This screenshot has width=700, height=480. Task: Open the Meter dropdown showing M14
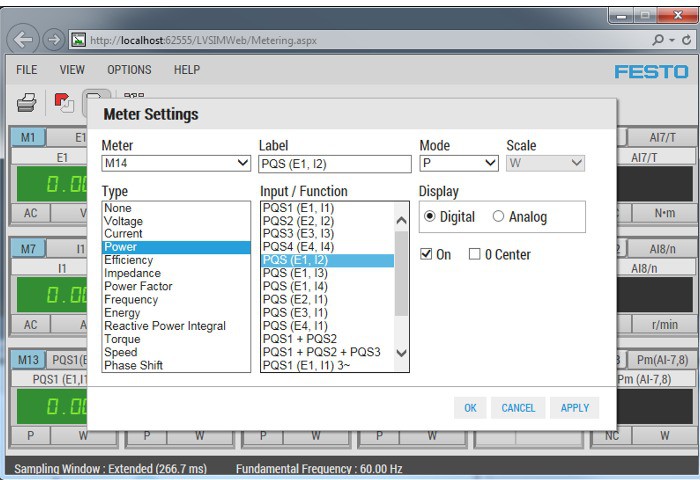(176, 164)
